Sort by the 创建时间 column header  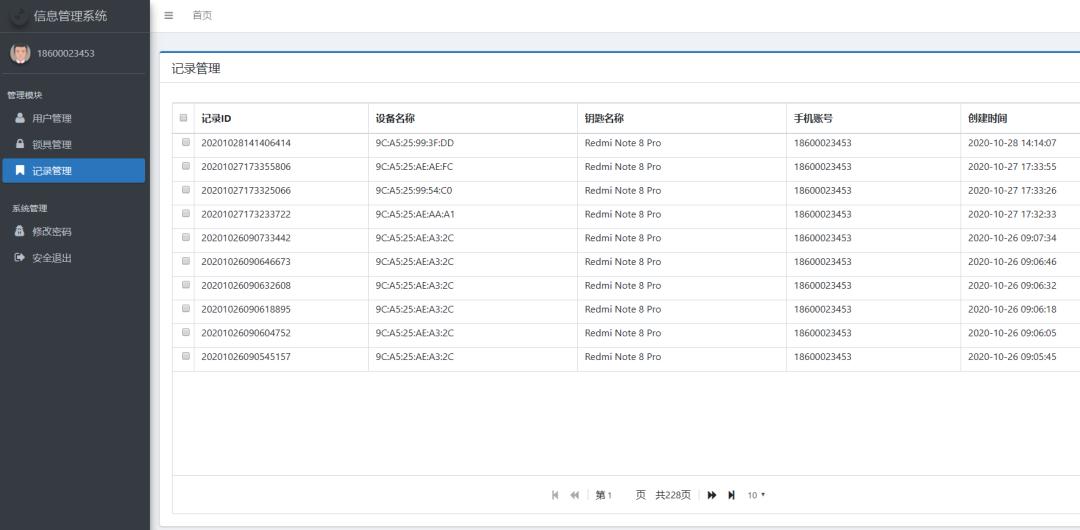tap(987, 118)
